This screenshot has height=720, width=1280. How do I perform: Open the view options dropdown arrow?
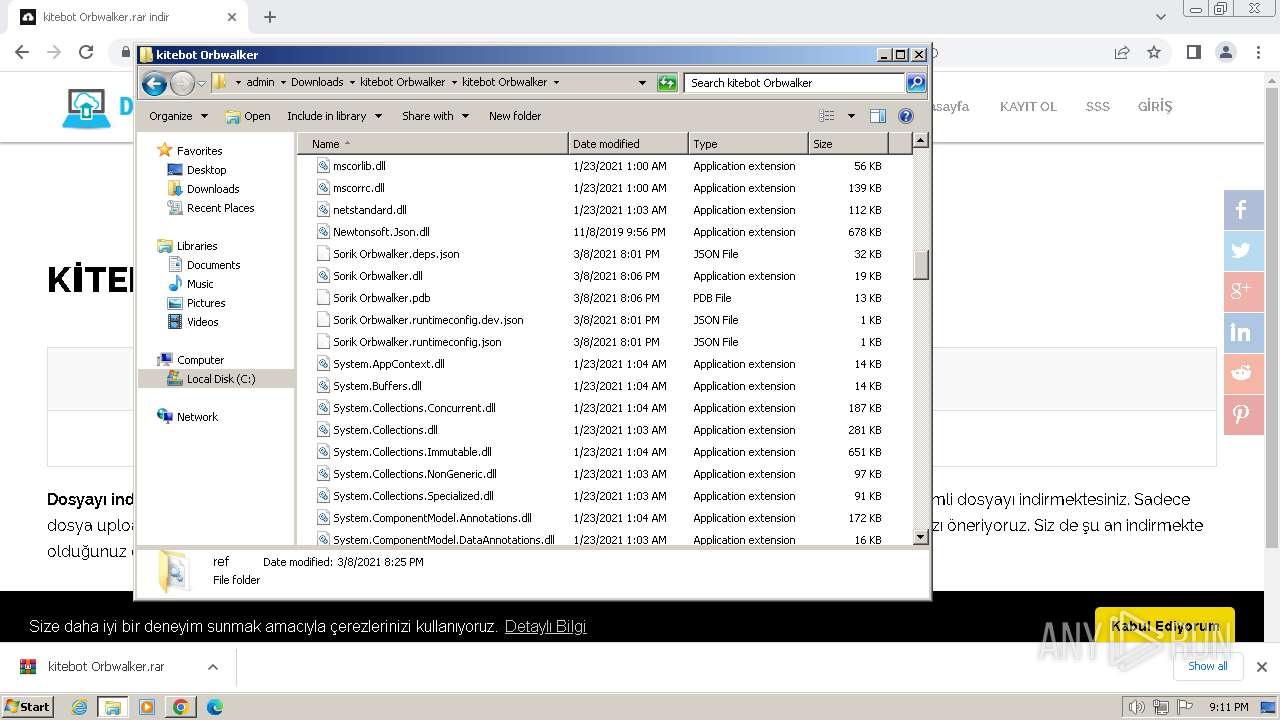pyautogui.click(x=851, y=116)
